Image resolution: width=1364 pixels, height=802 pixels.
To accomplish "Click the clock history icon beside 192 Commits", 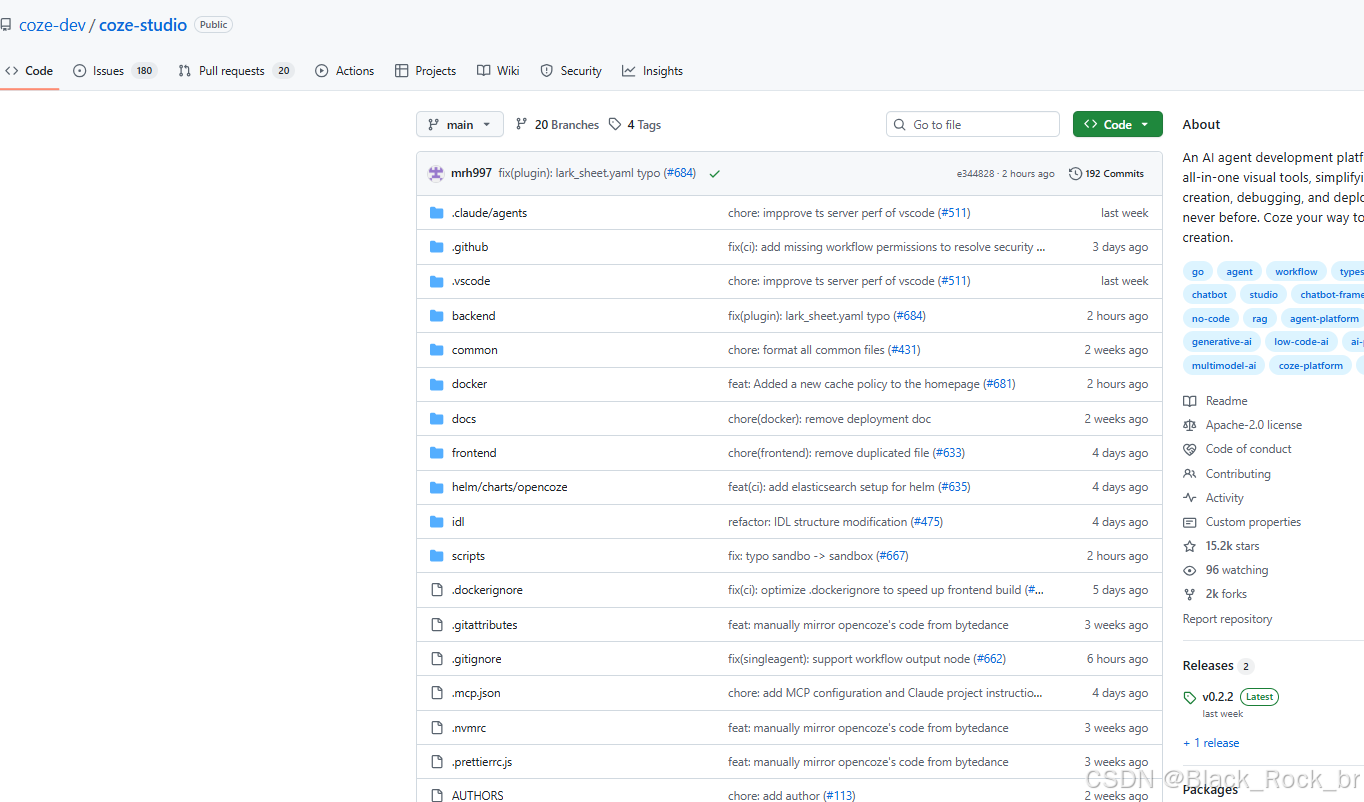I will coord(1075,174).
